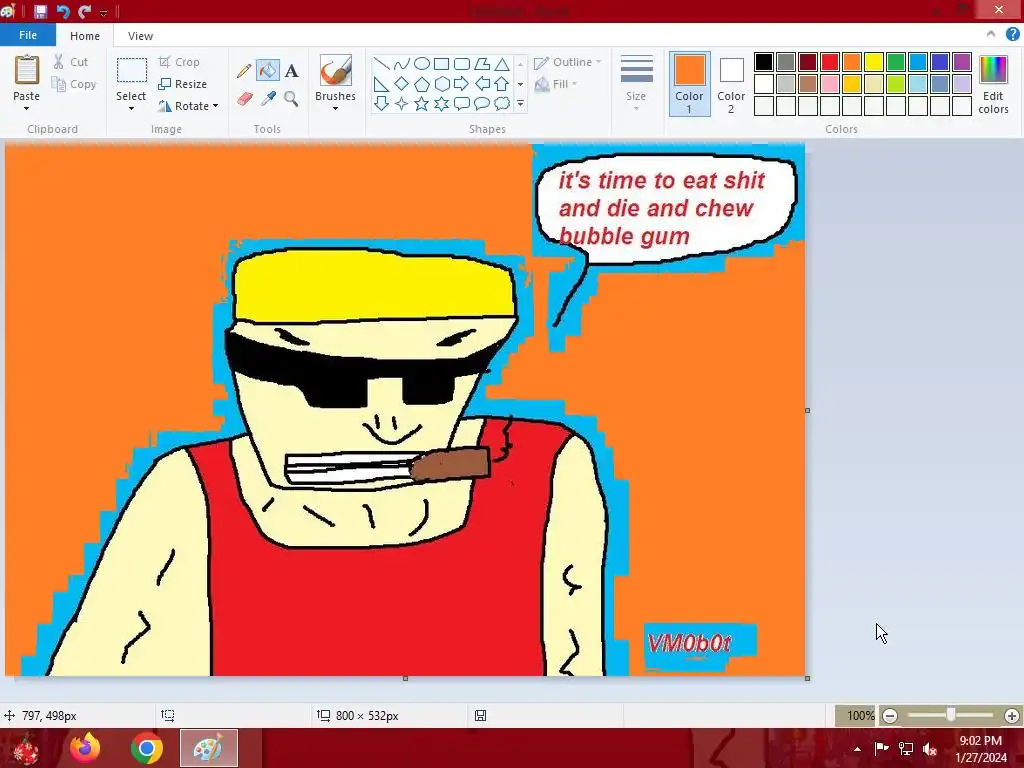The width and height of the screenshot is (1024, 768).
Task: Choose the Down arrow shape
Action: [x=381, y=103]
